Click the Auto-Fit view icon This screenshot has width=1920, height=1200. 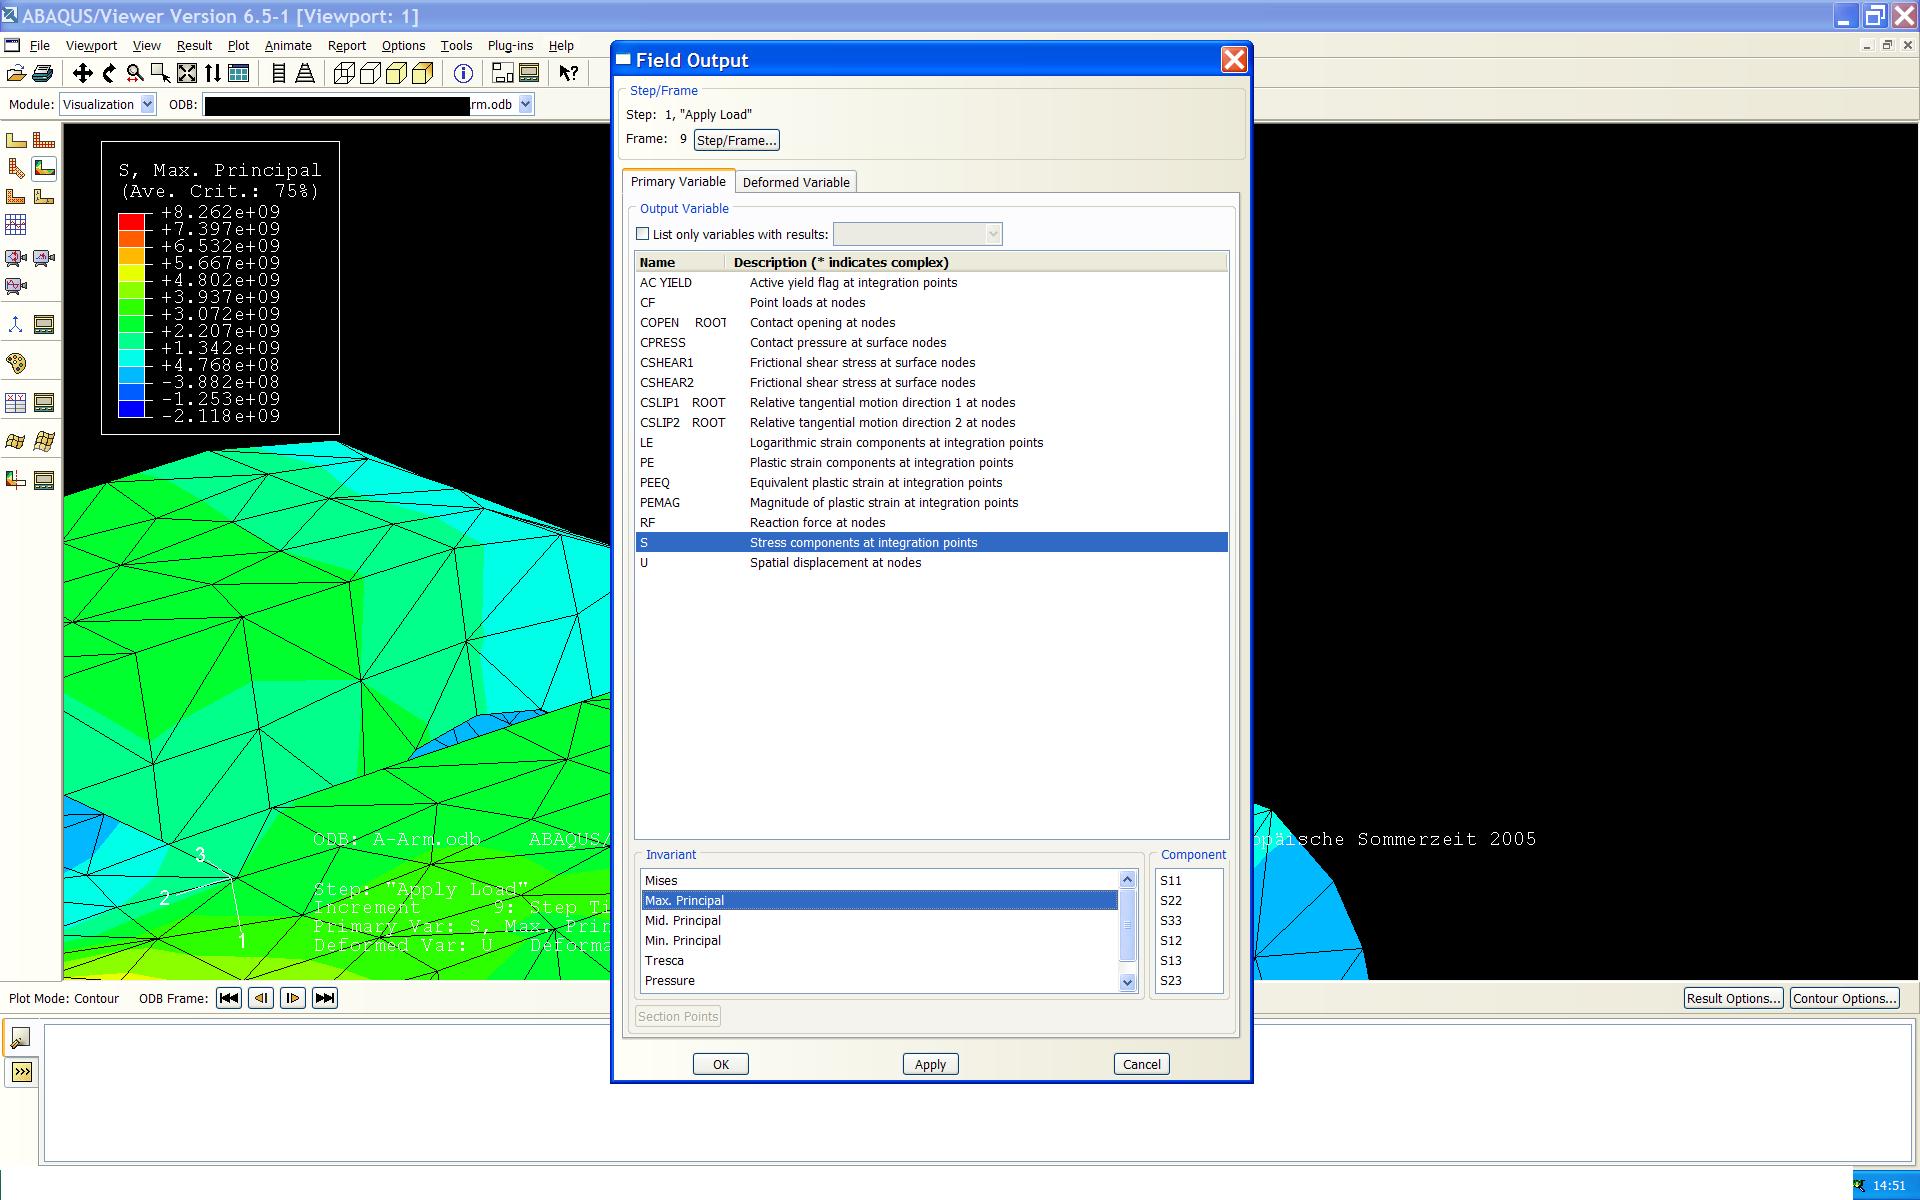coord(187,73)
